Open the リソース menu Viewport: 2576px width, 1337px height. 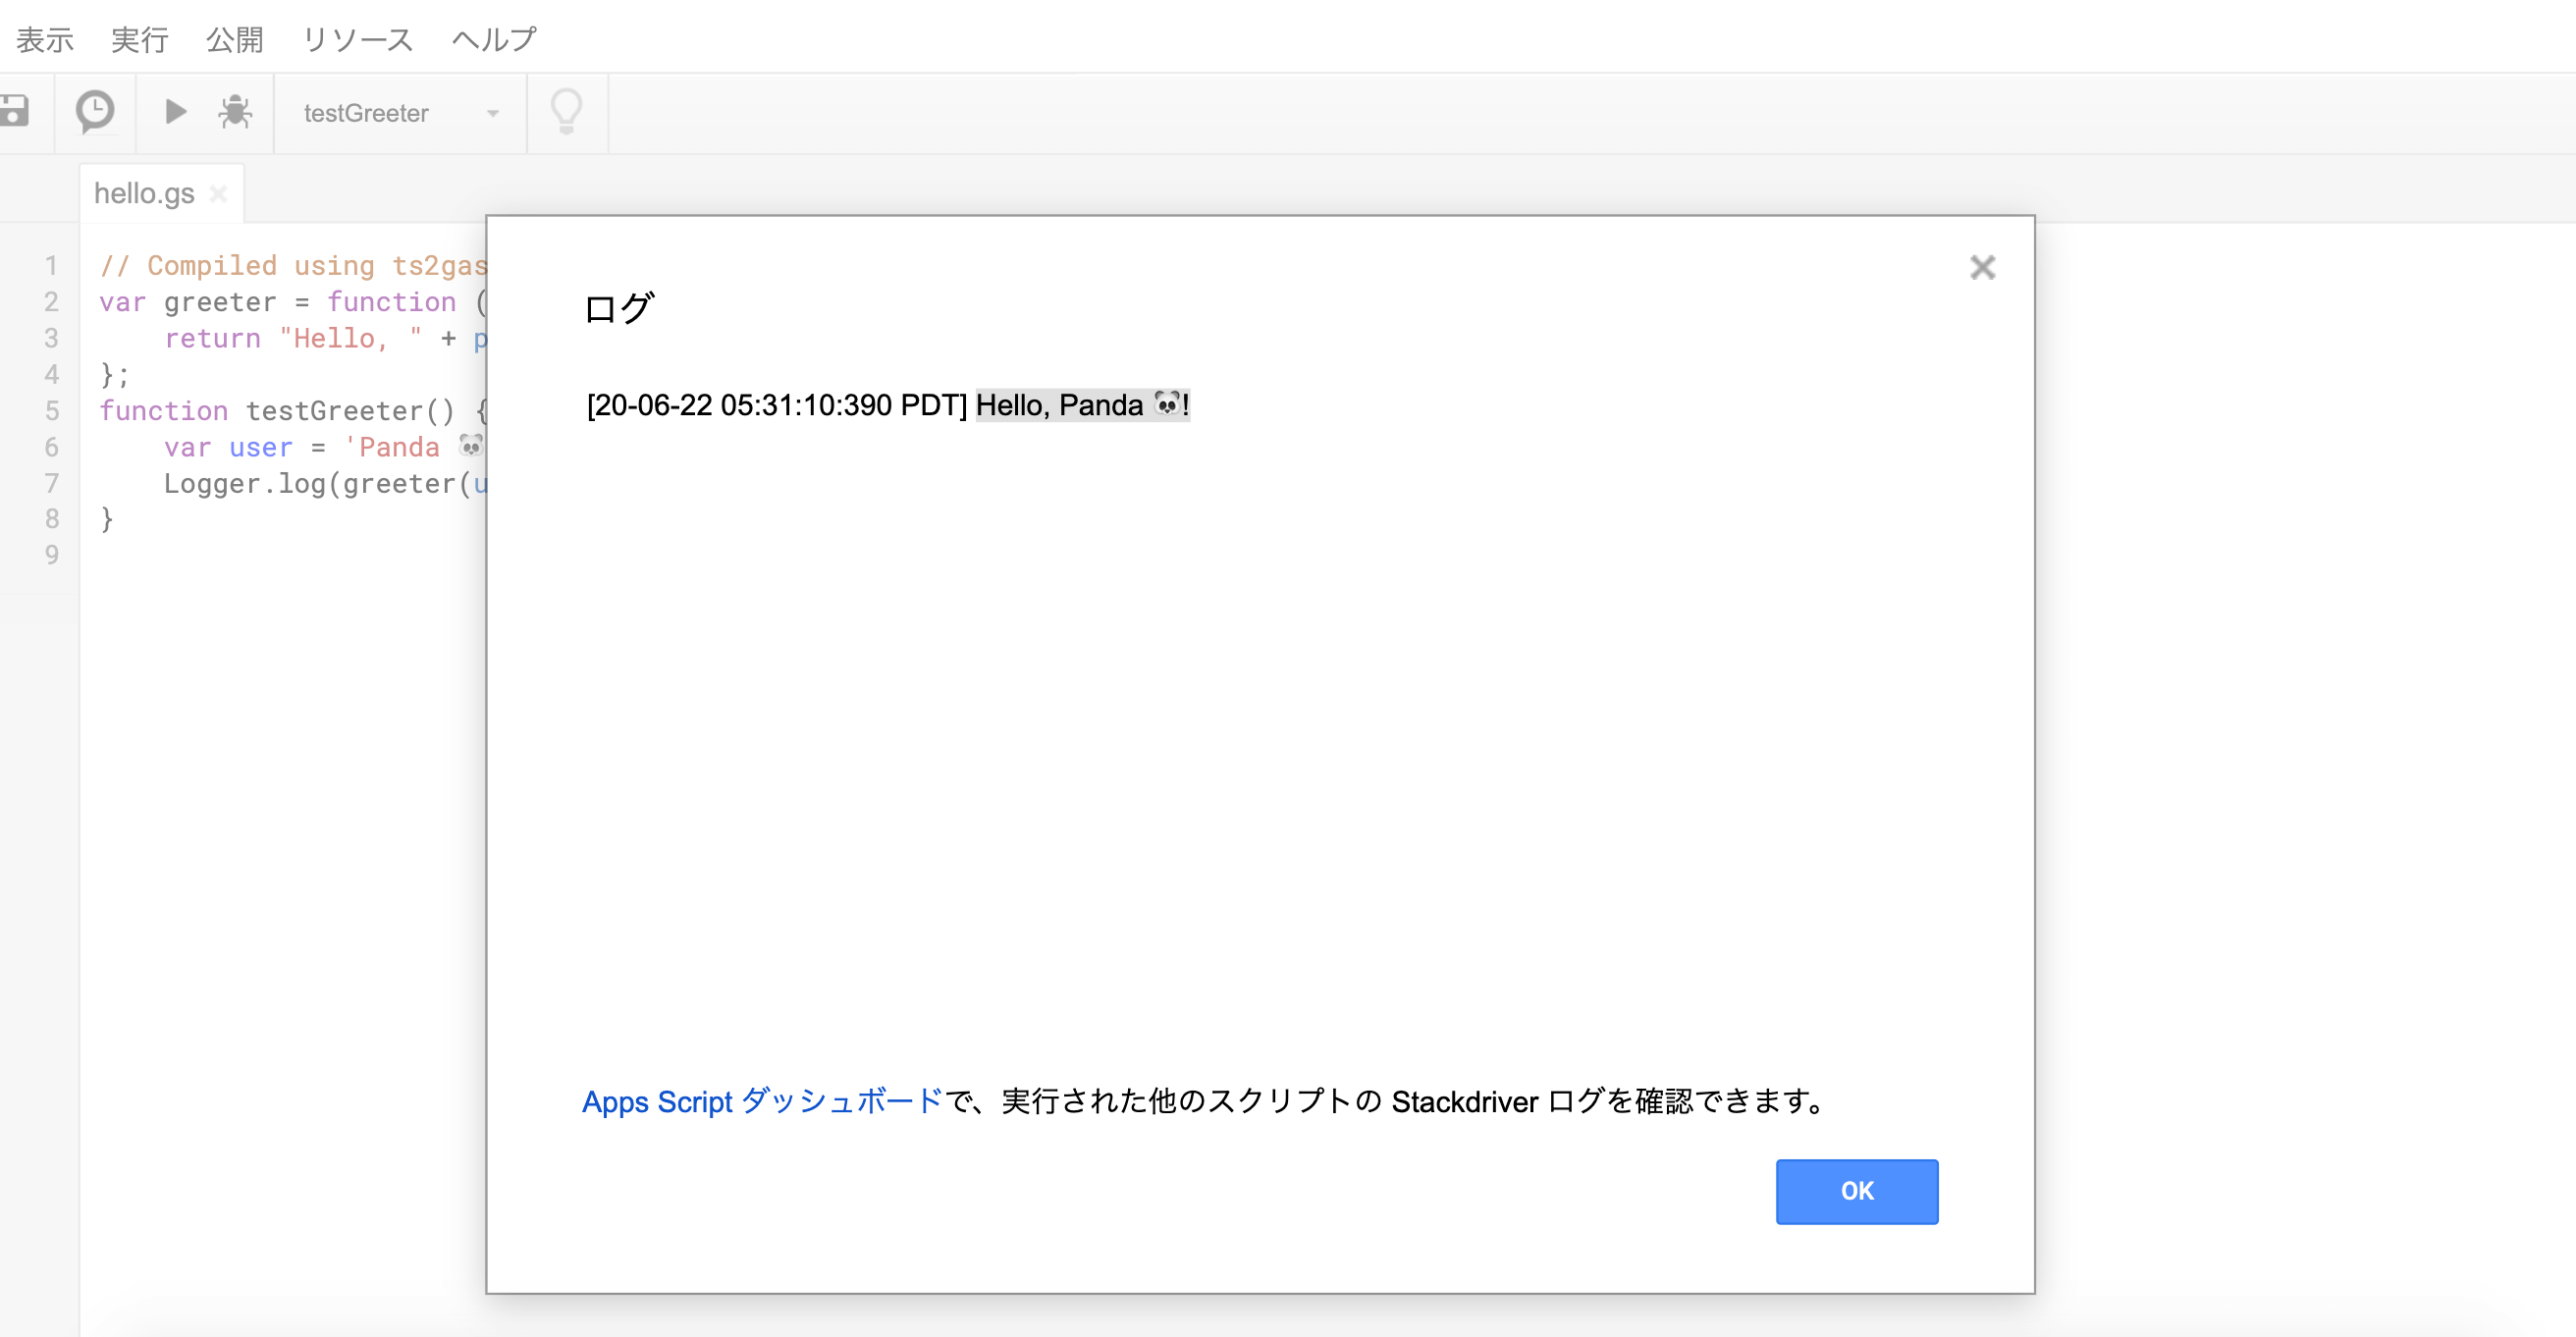(357, 39)
